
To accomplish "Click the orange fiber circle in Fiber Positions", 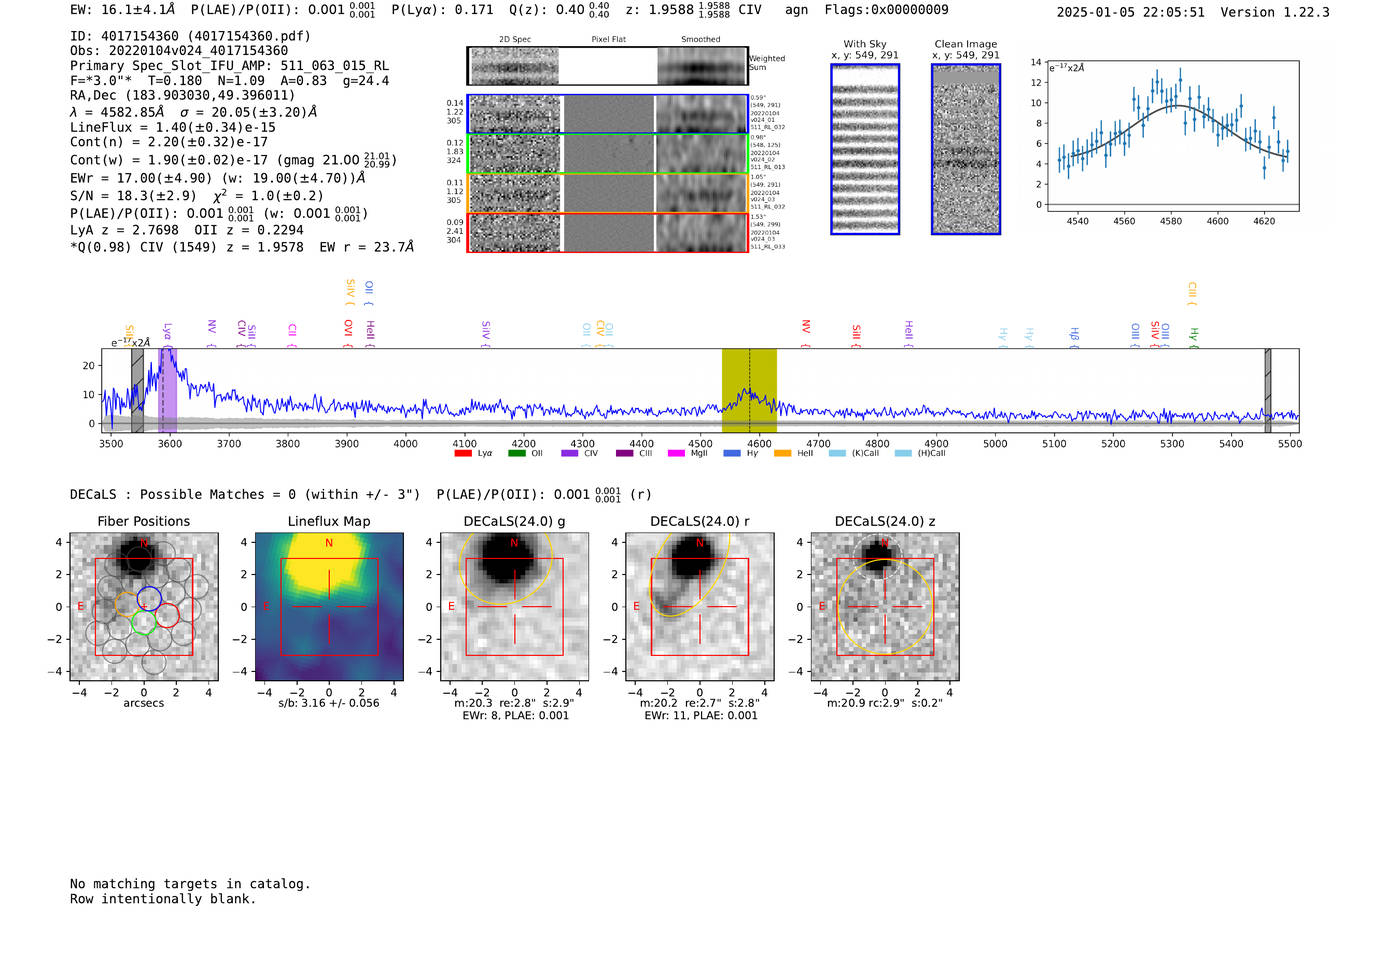I will click(126, 605).
